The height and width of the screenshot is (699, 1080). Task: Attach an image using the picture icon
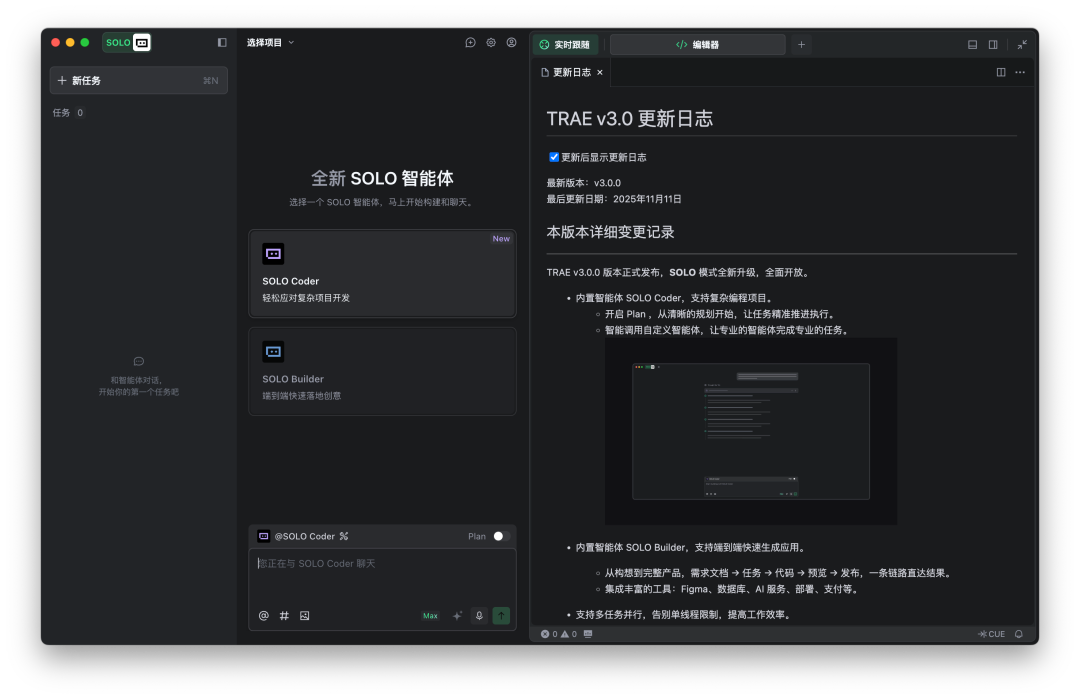[x=305, y=616]
